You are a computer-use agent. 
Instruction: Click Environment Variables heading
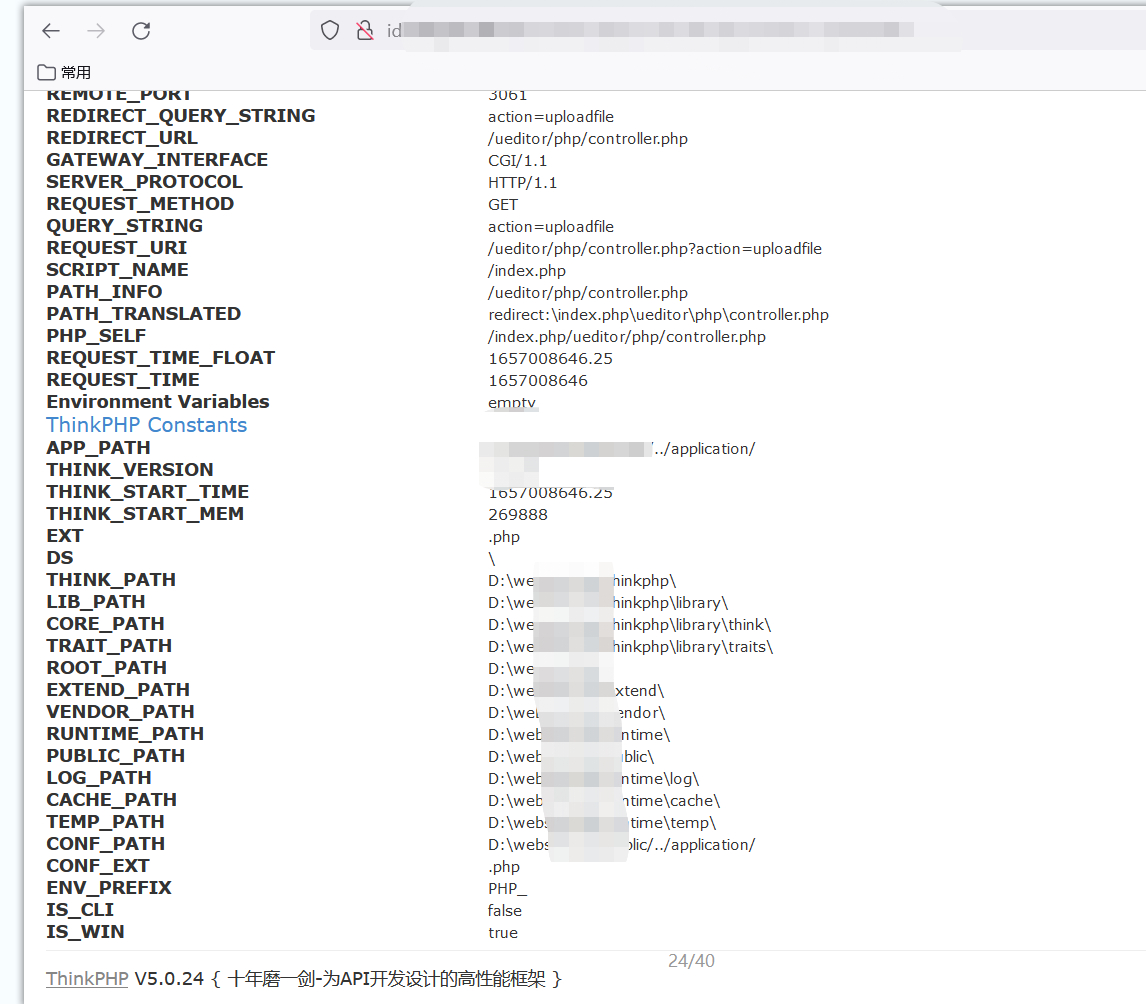[x=158, y=401]
